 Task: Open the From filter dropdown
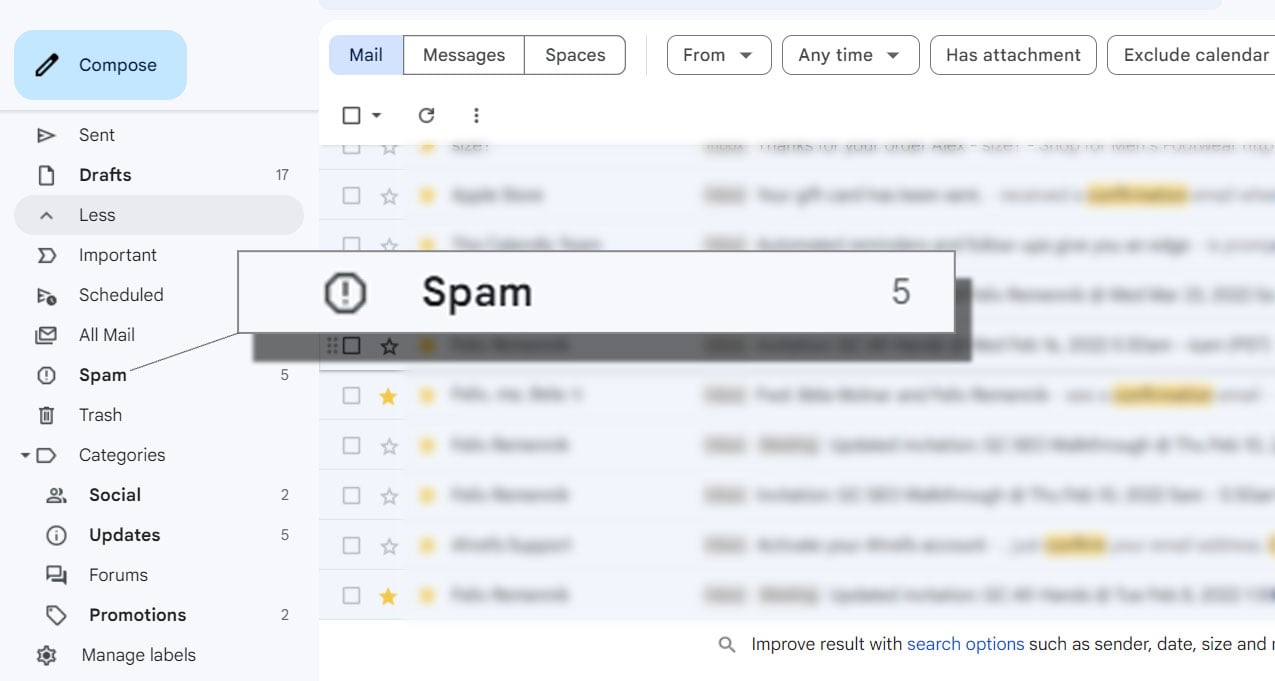[x=718, y=55]
